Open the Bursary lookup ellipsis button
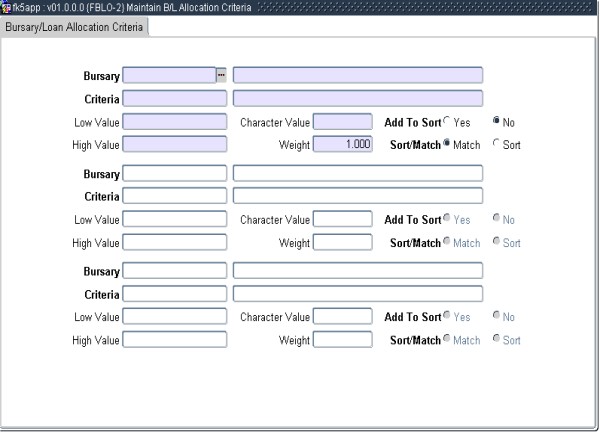Image resolution: width=600 pixels, height=433 pixels. 221,75
